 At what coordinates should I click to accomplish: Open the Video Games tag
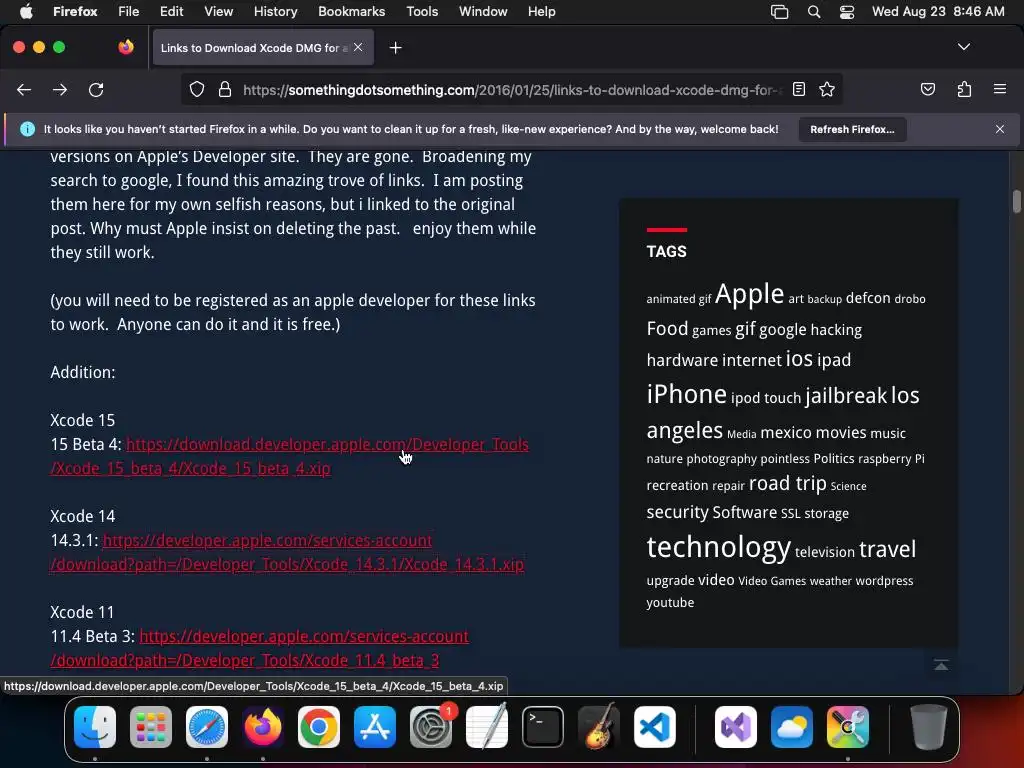[x=772, y=581]
